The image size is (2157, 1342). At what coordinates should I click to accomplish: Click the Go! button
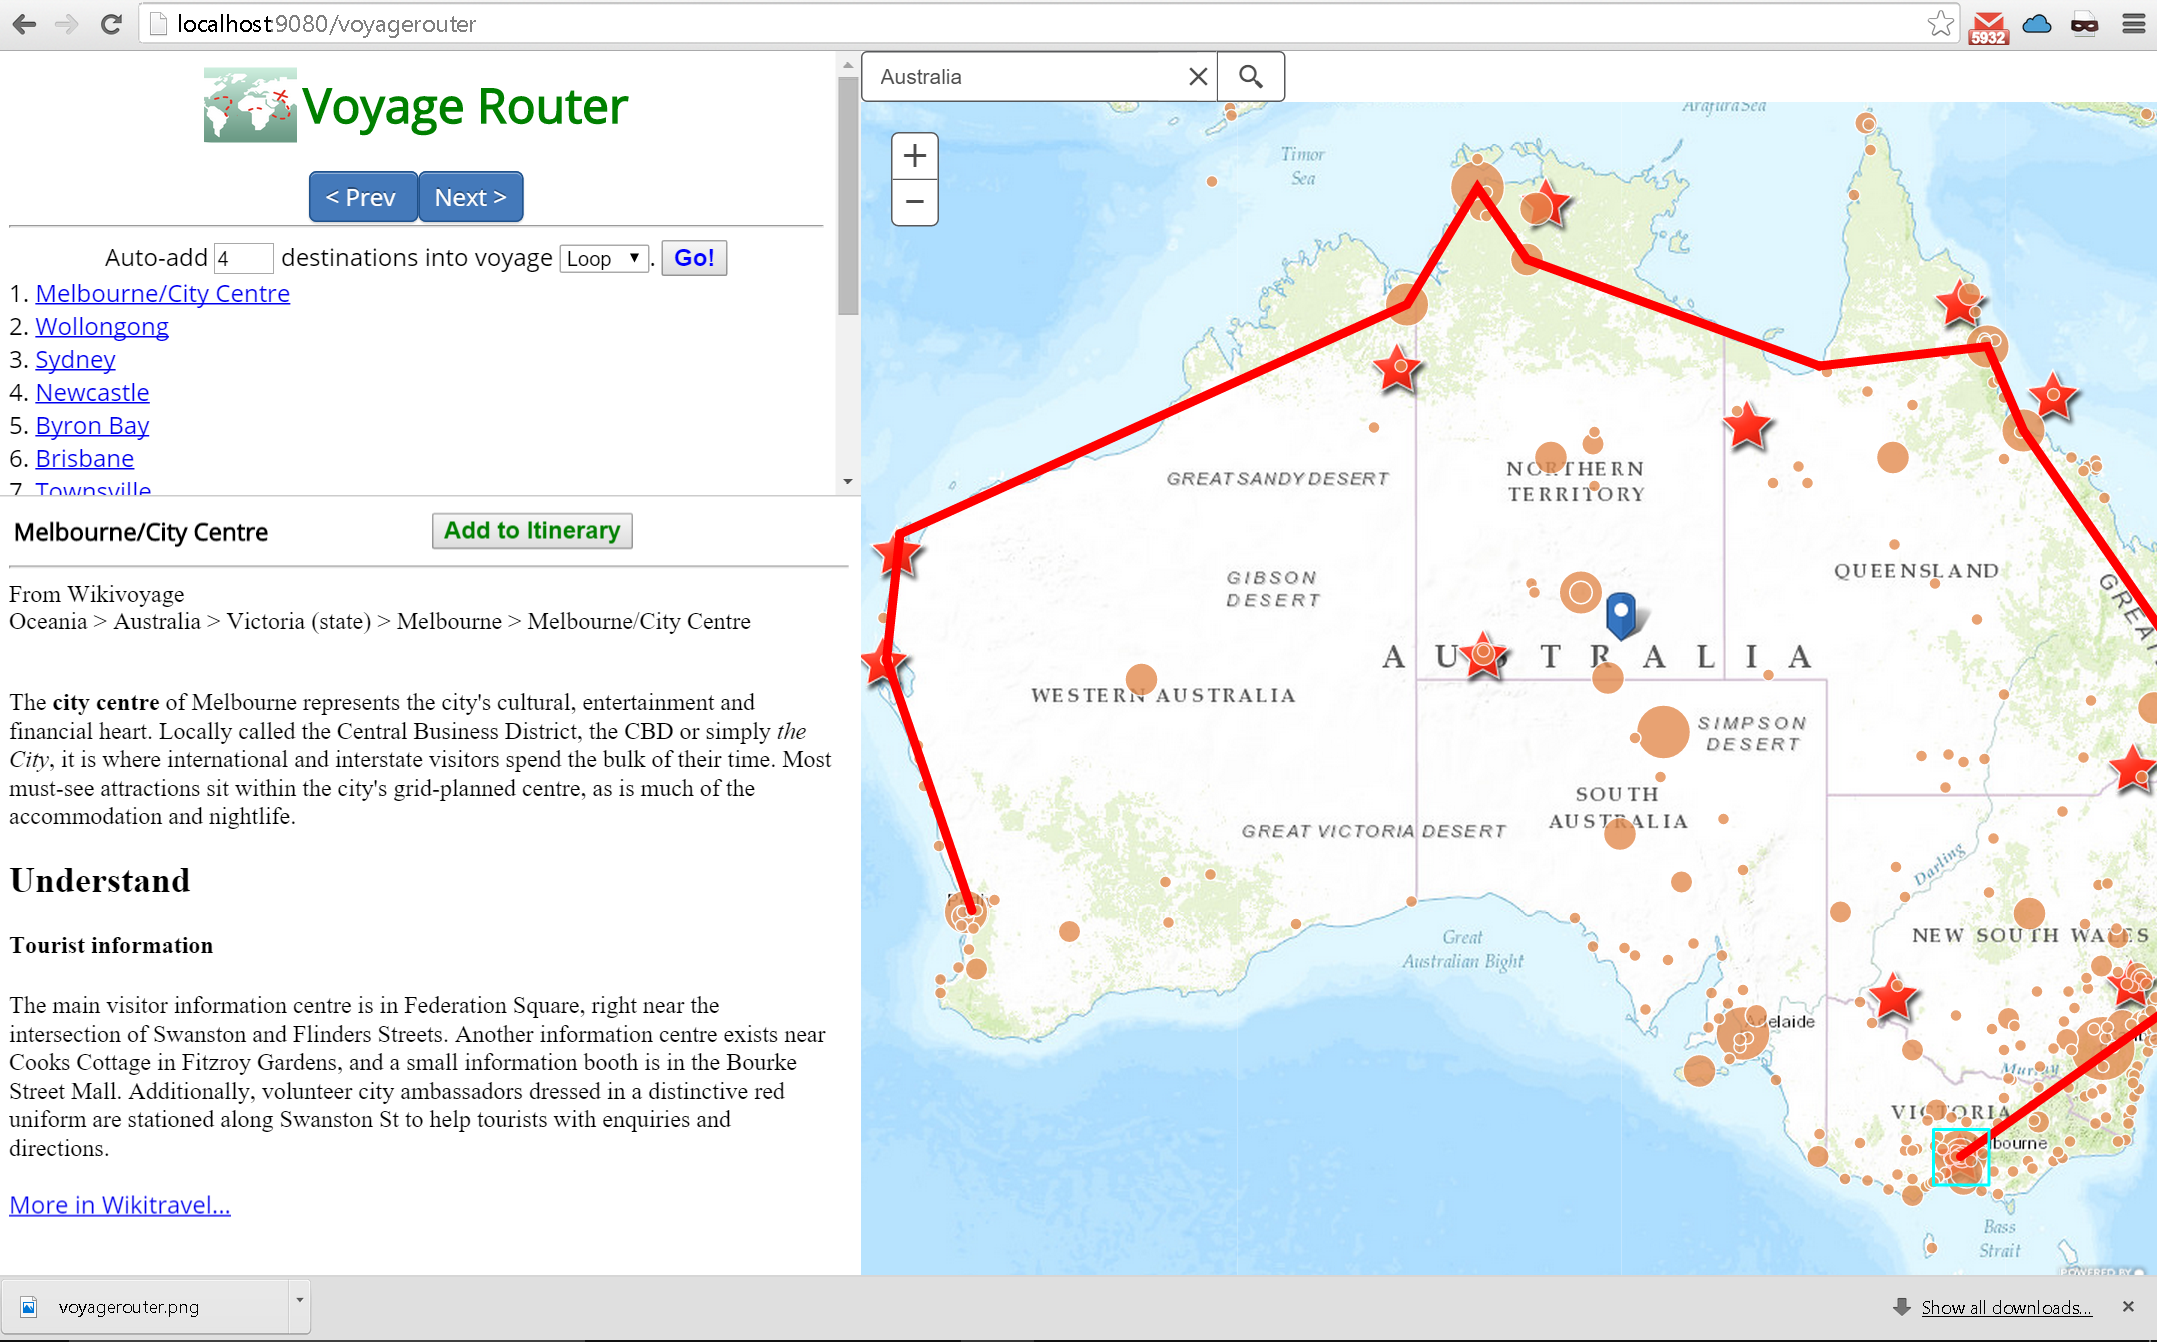[x=693, y=258]
